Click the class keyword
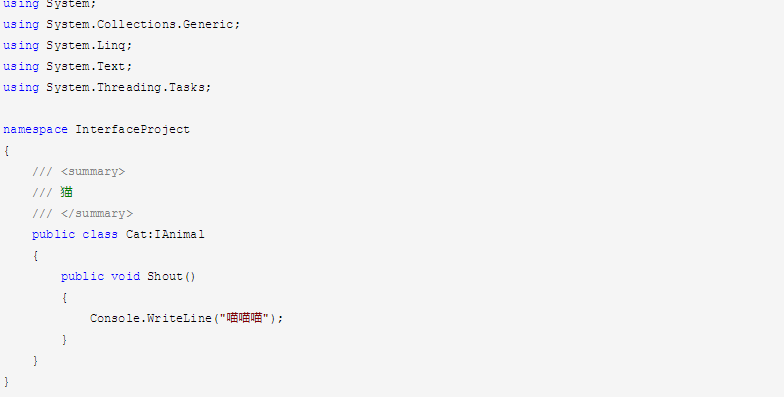Screen dimensions: 784x397 (100, 234)
